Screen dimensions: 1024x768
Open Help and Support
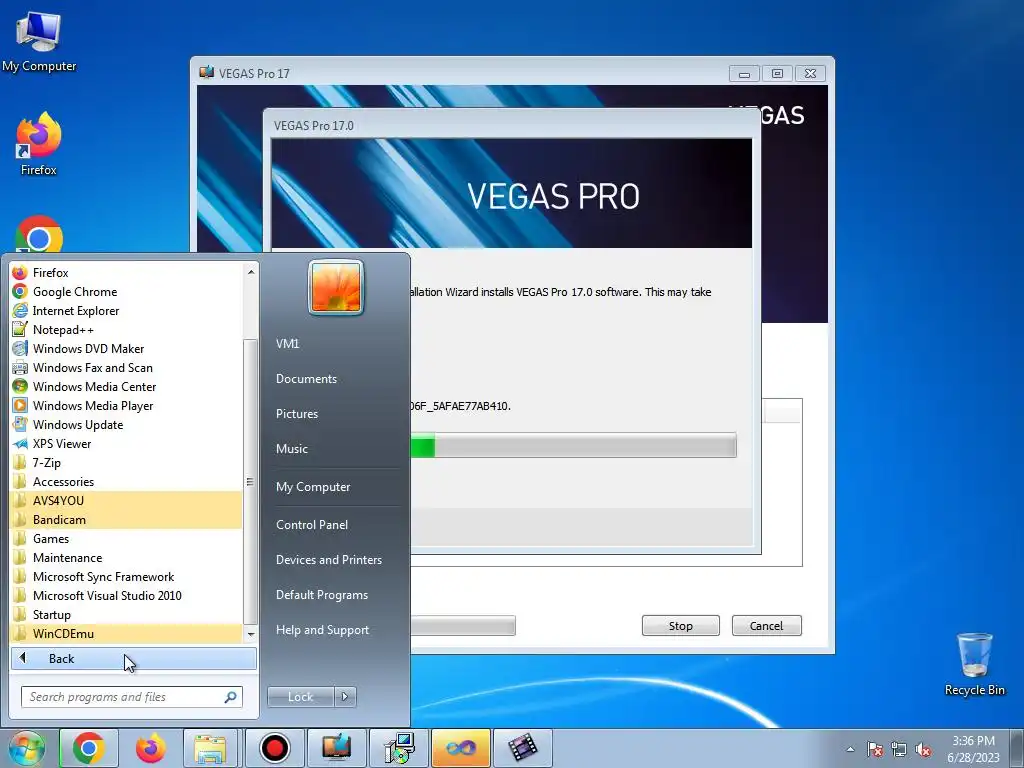point(322,630)
